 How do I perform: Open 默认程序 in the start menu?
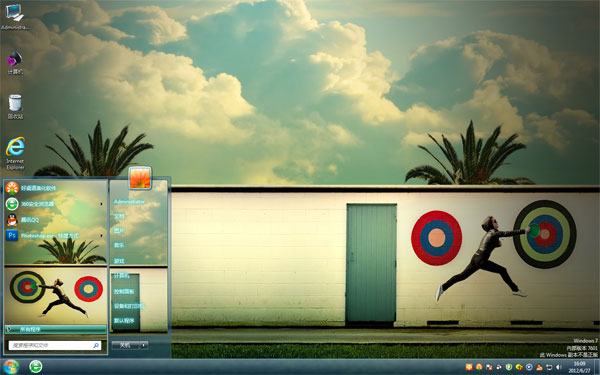[124, 321]
